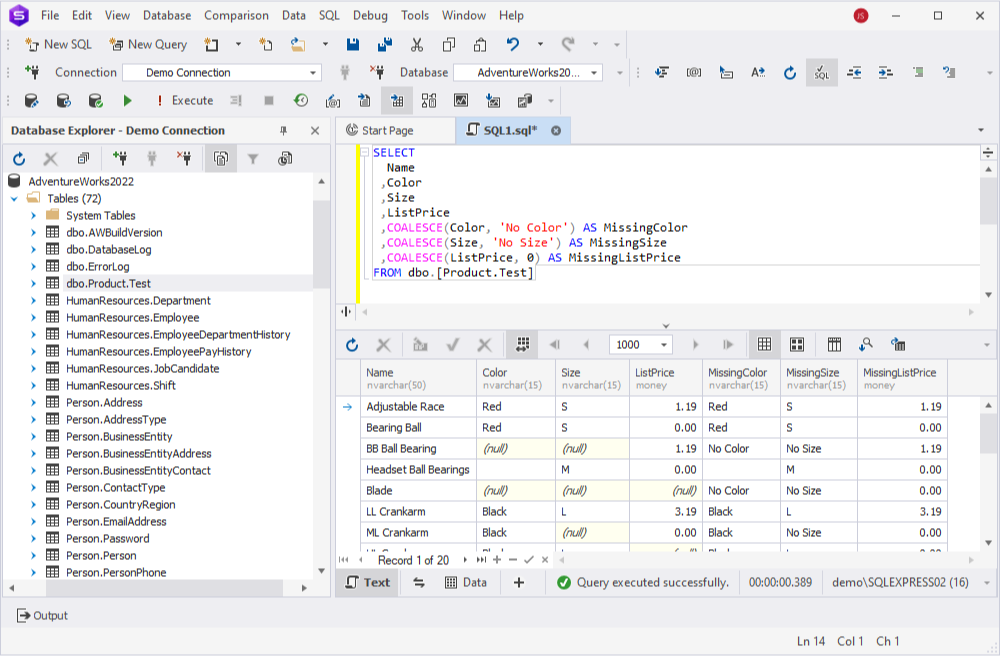Viewport: 1000px width, 656px height.
Task: Switch to the Start Page tab
Action: (380, 131)
